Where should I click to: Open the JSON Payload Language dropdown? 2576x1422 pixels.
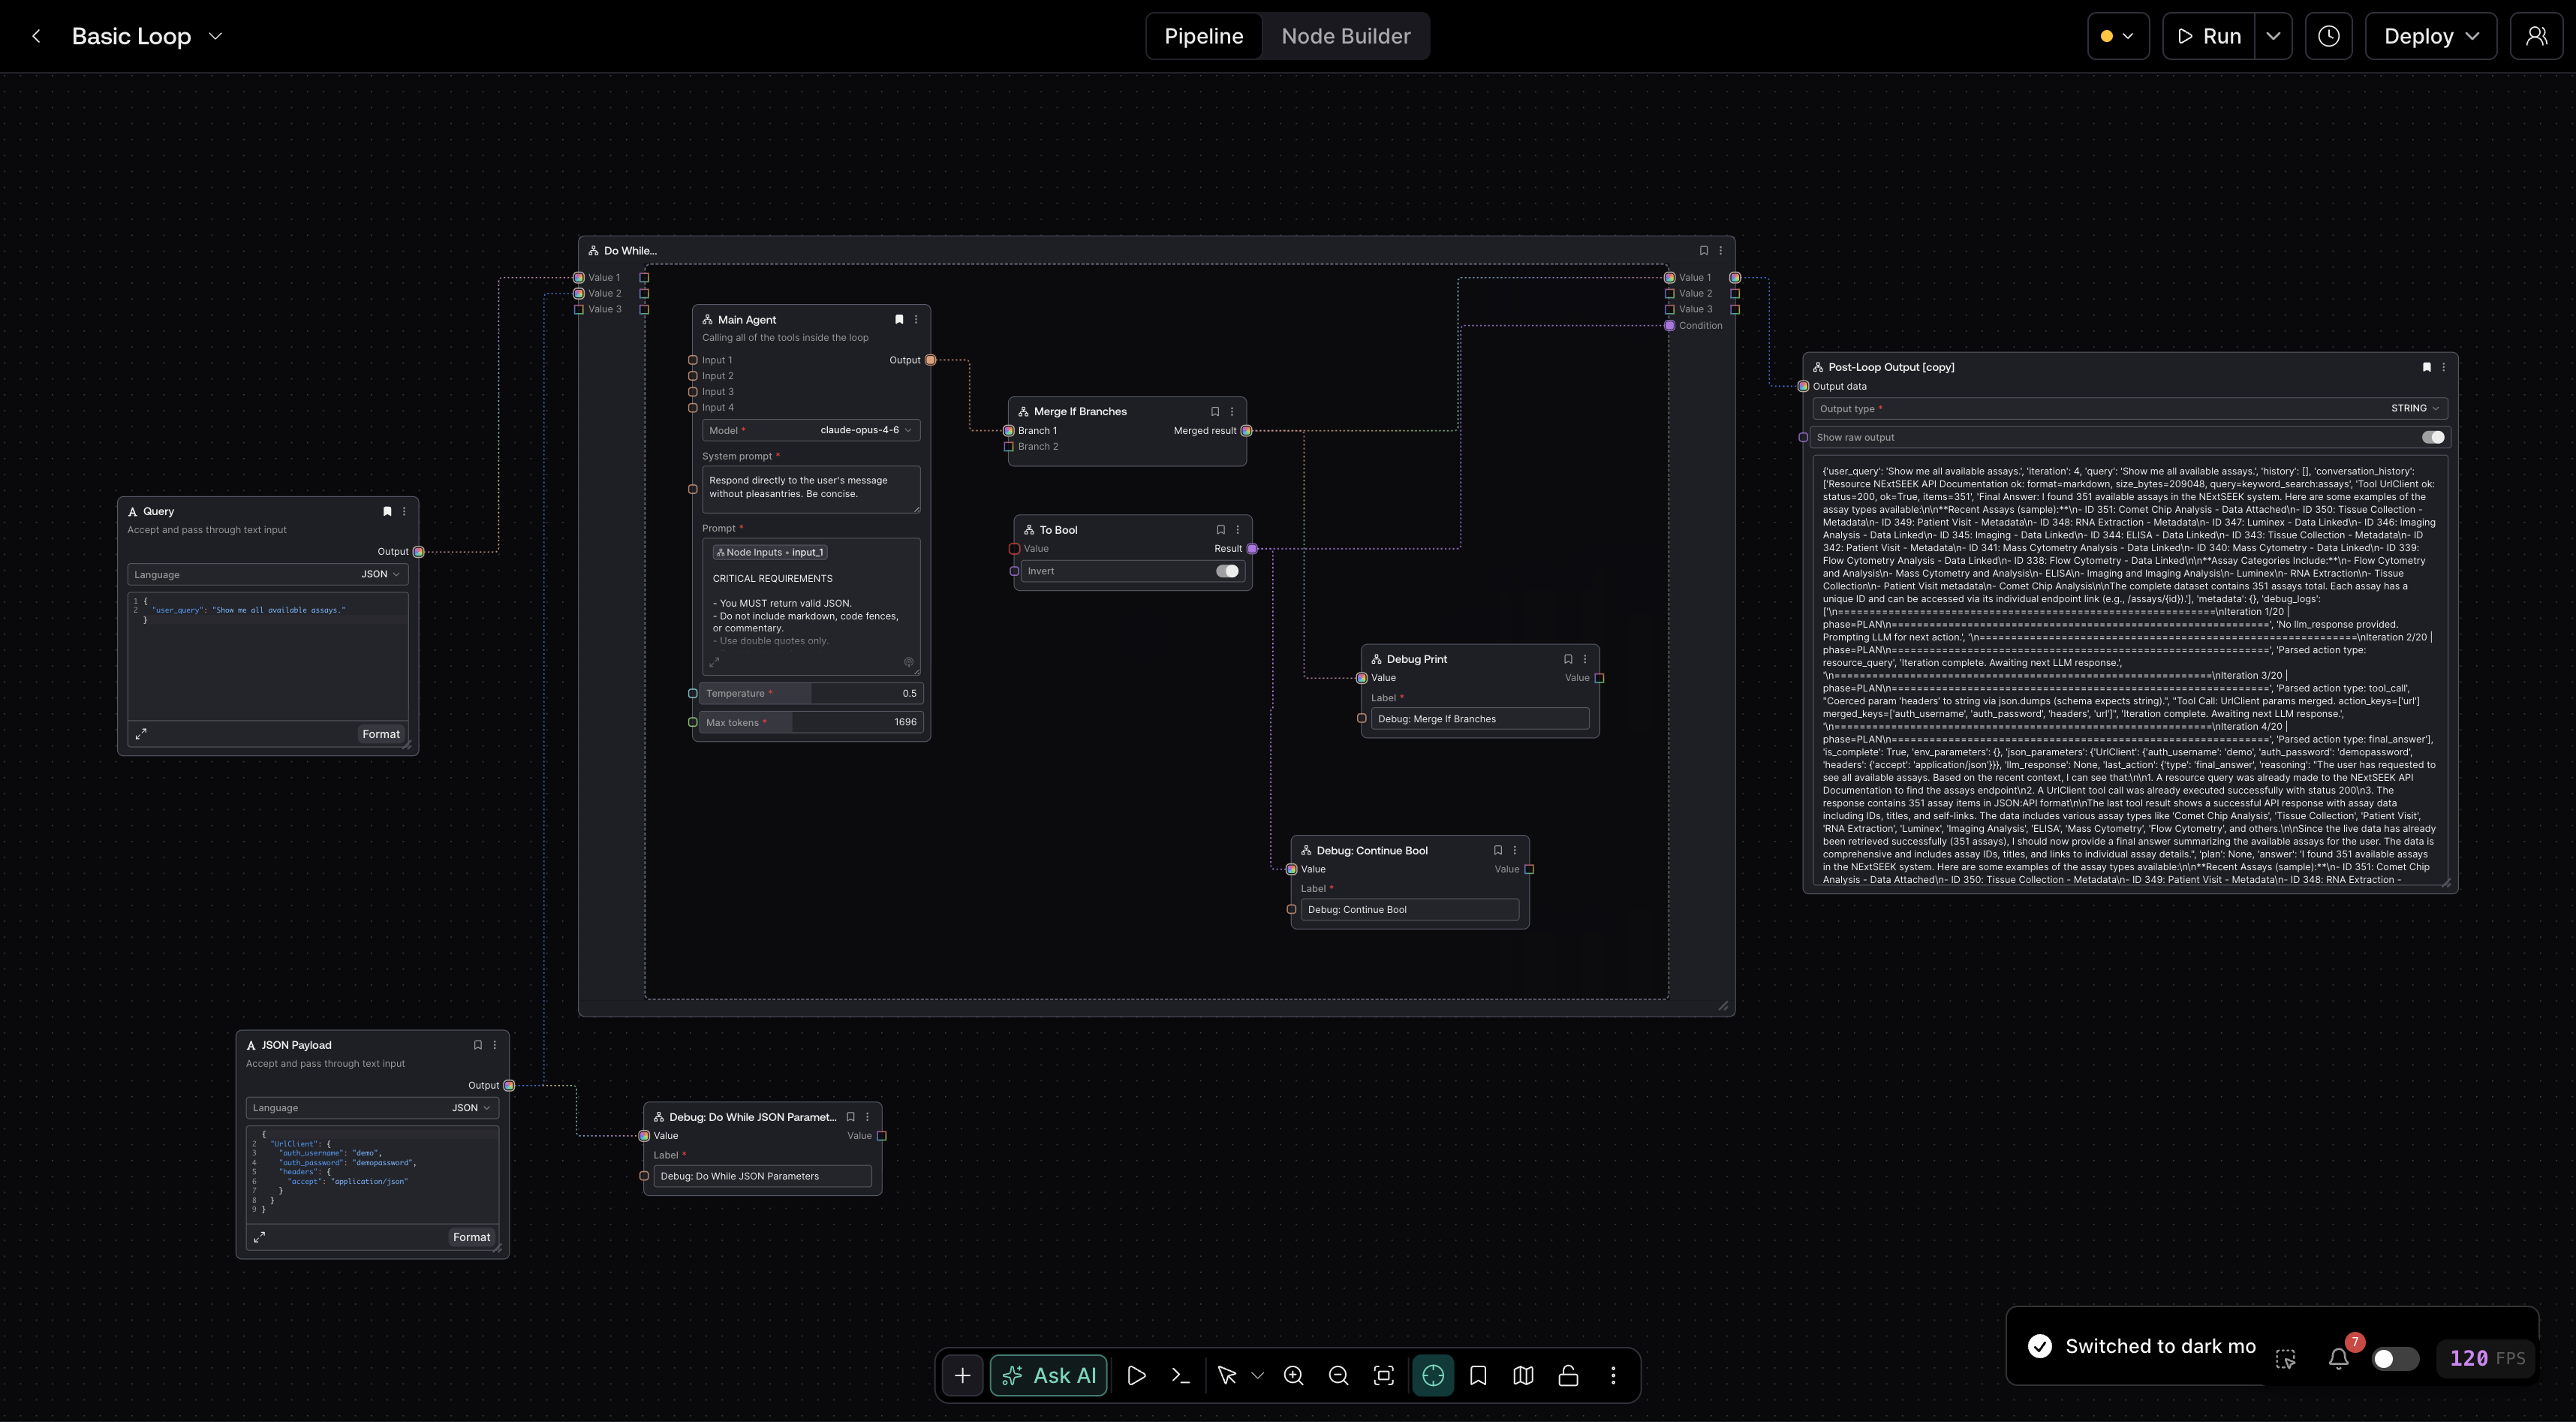pyautogui.click(x=372, y=1108)
